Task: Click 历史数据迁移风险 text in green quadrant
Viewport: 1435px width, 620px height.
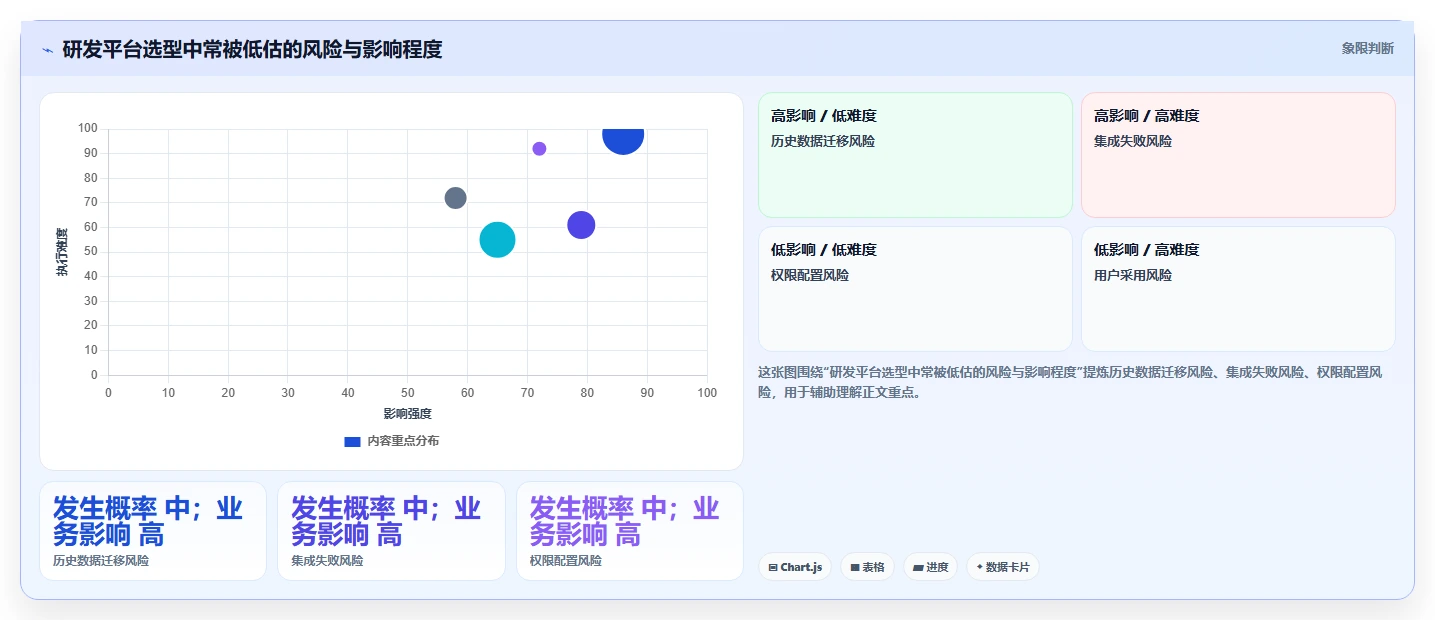Action: click(823, 141)
